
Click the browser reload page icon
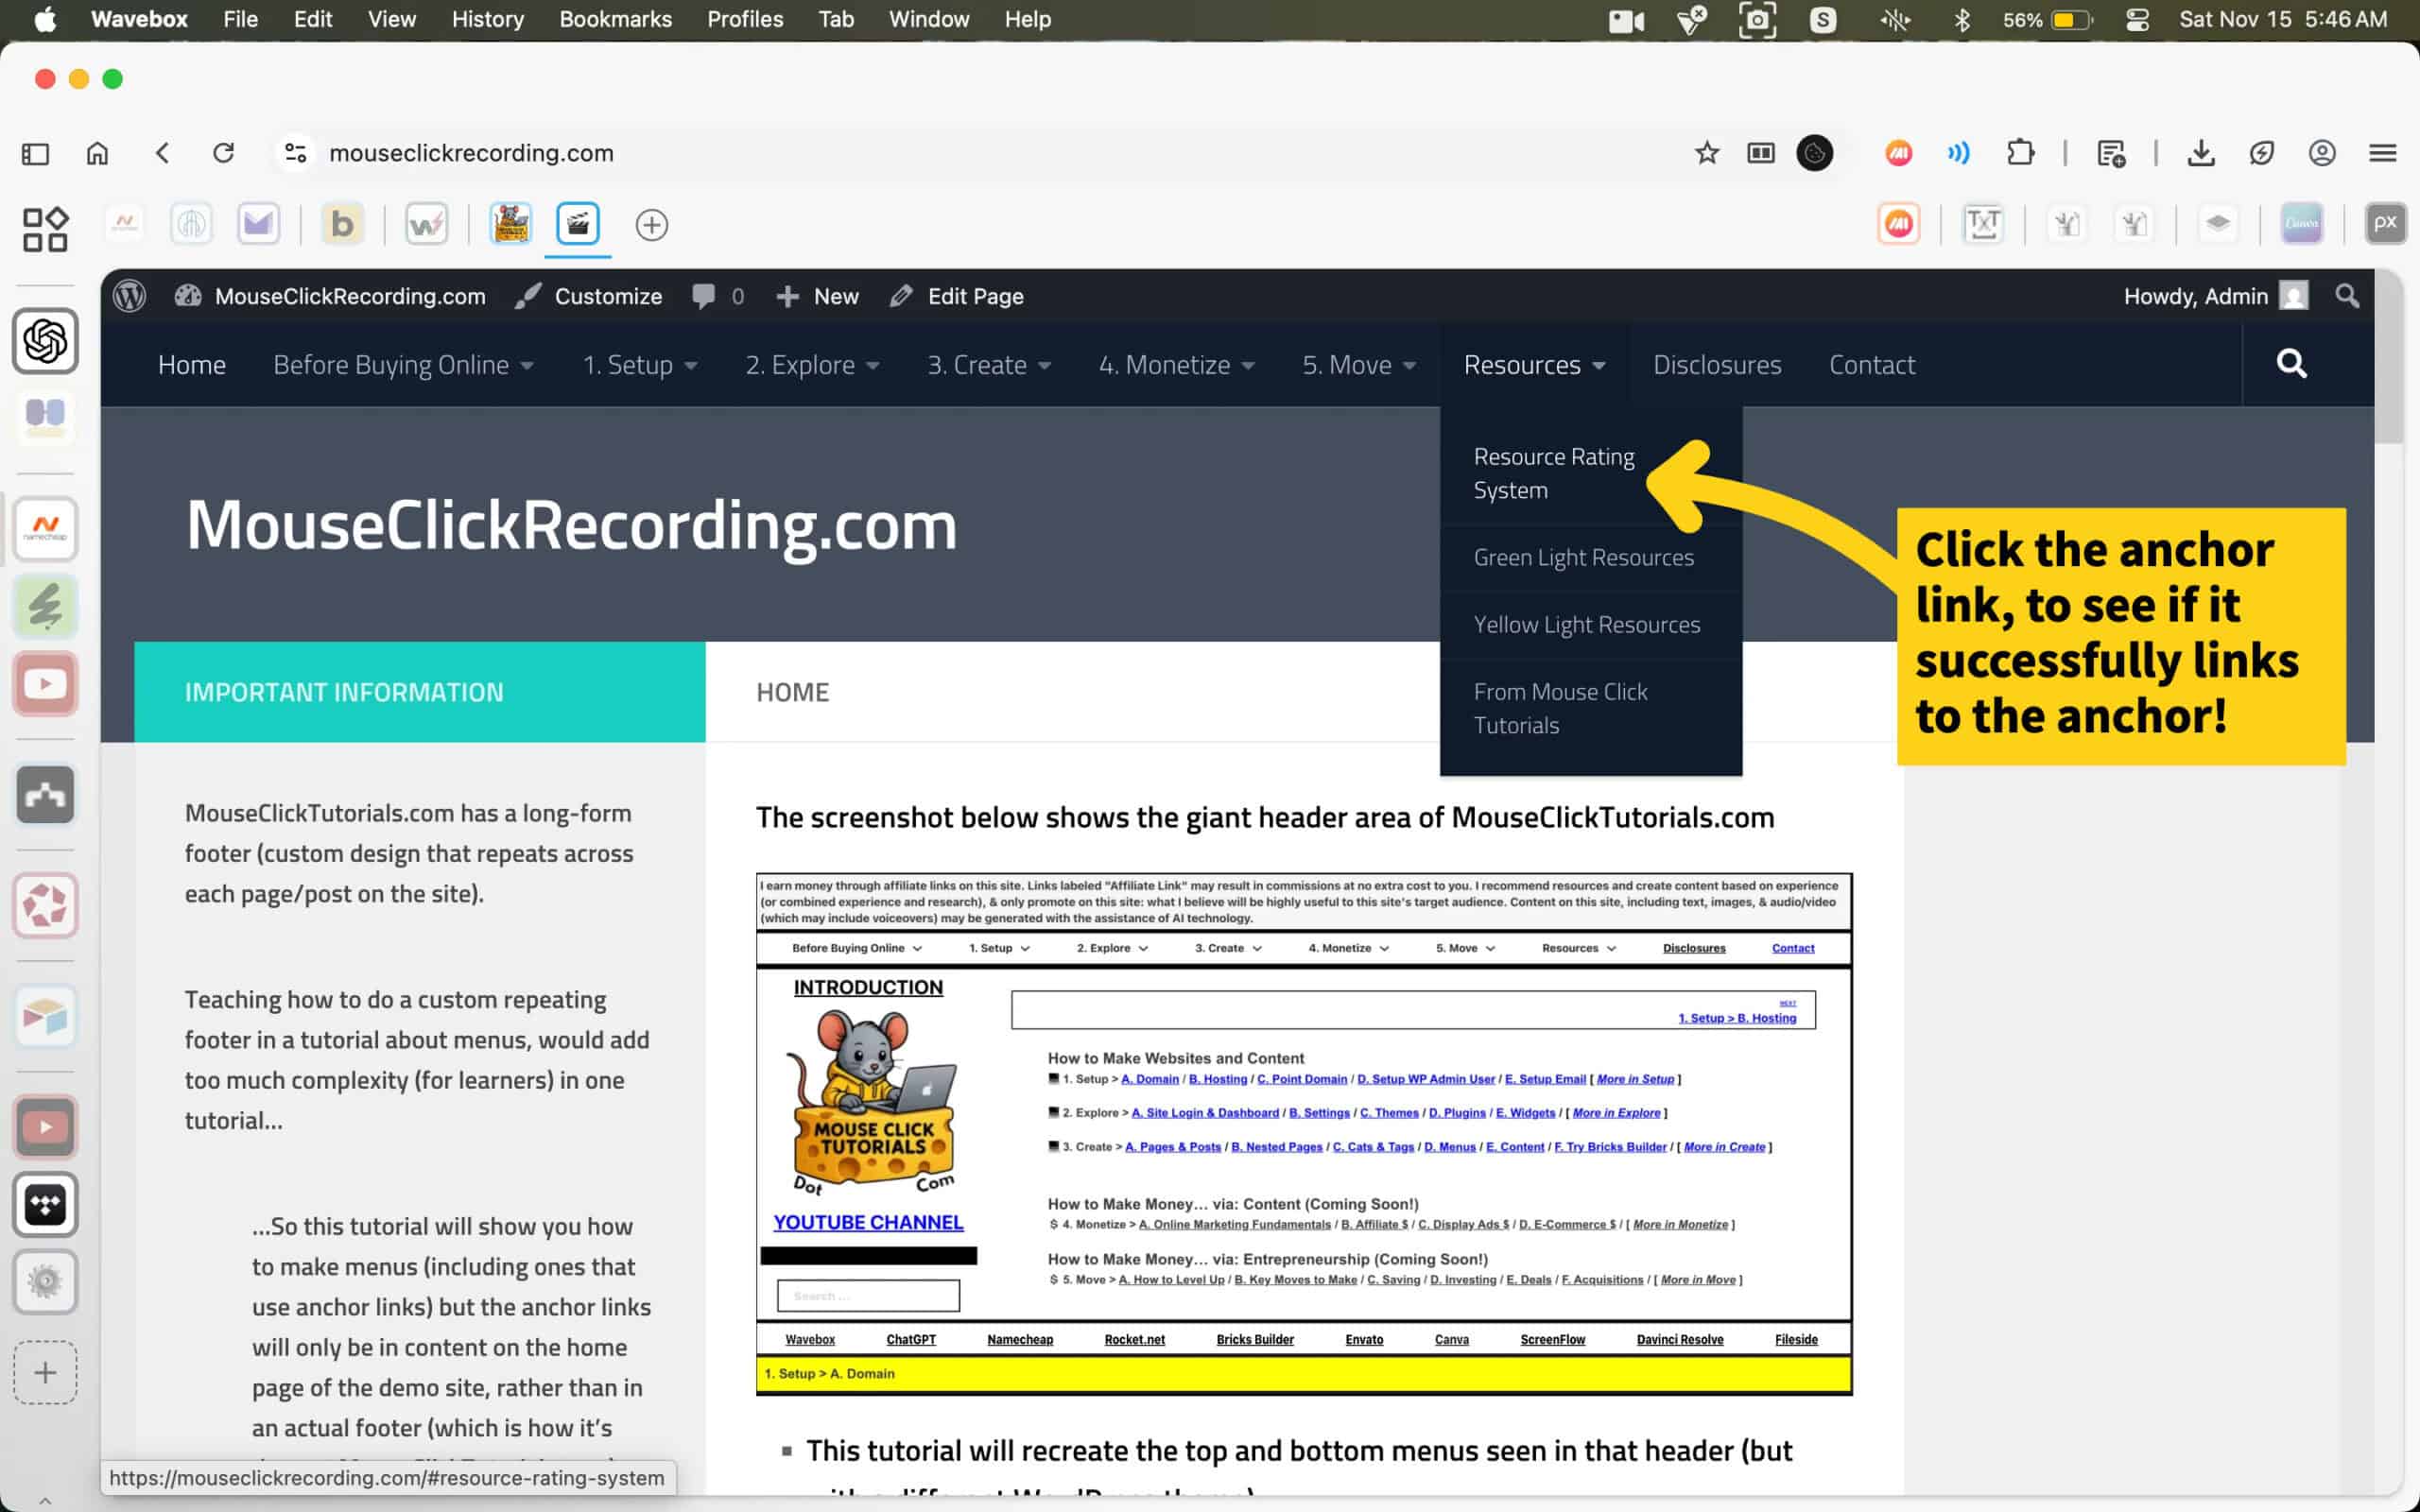click(223, 153)
